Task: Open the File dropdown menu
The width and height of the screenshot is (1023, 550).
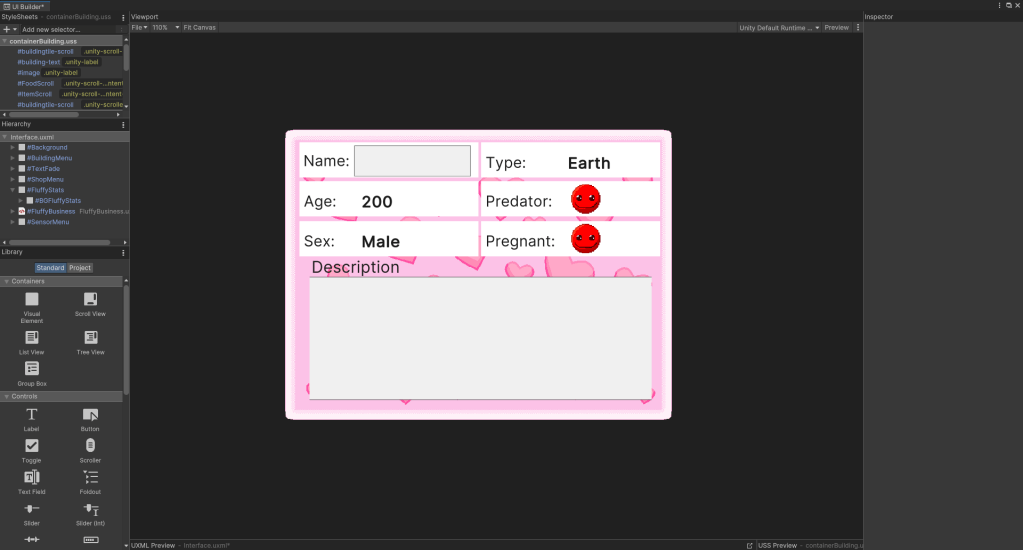Action: 139,27
